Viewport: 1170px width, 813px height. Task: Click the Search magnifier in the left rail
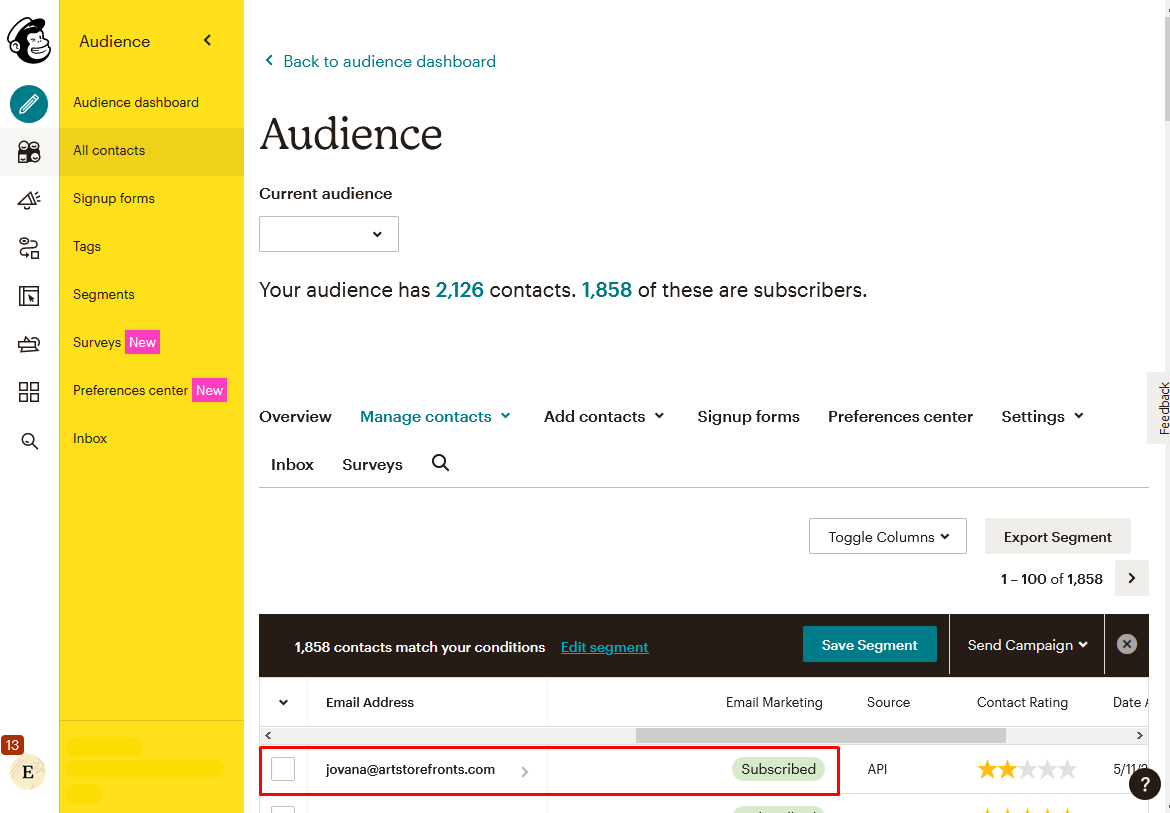tap(29, 441)
